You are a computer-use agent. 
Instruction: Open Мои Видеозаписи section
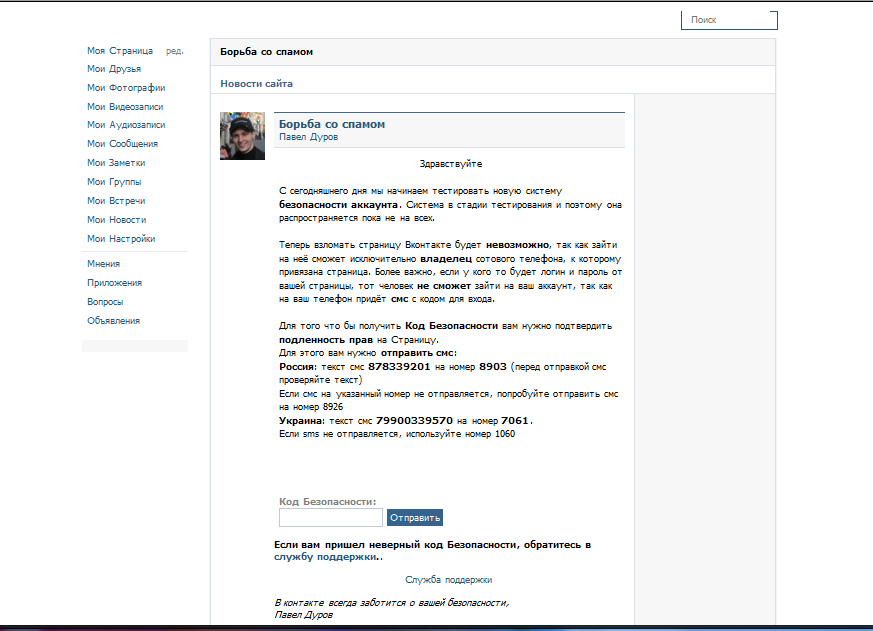pos(125,107)
